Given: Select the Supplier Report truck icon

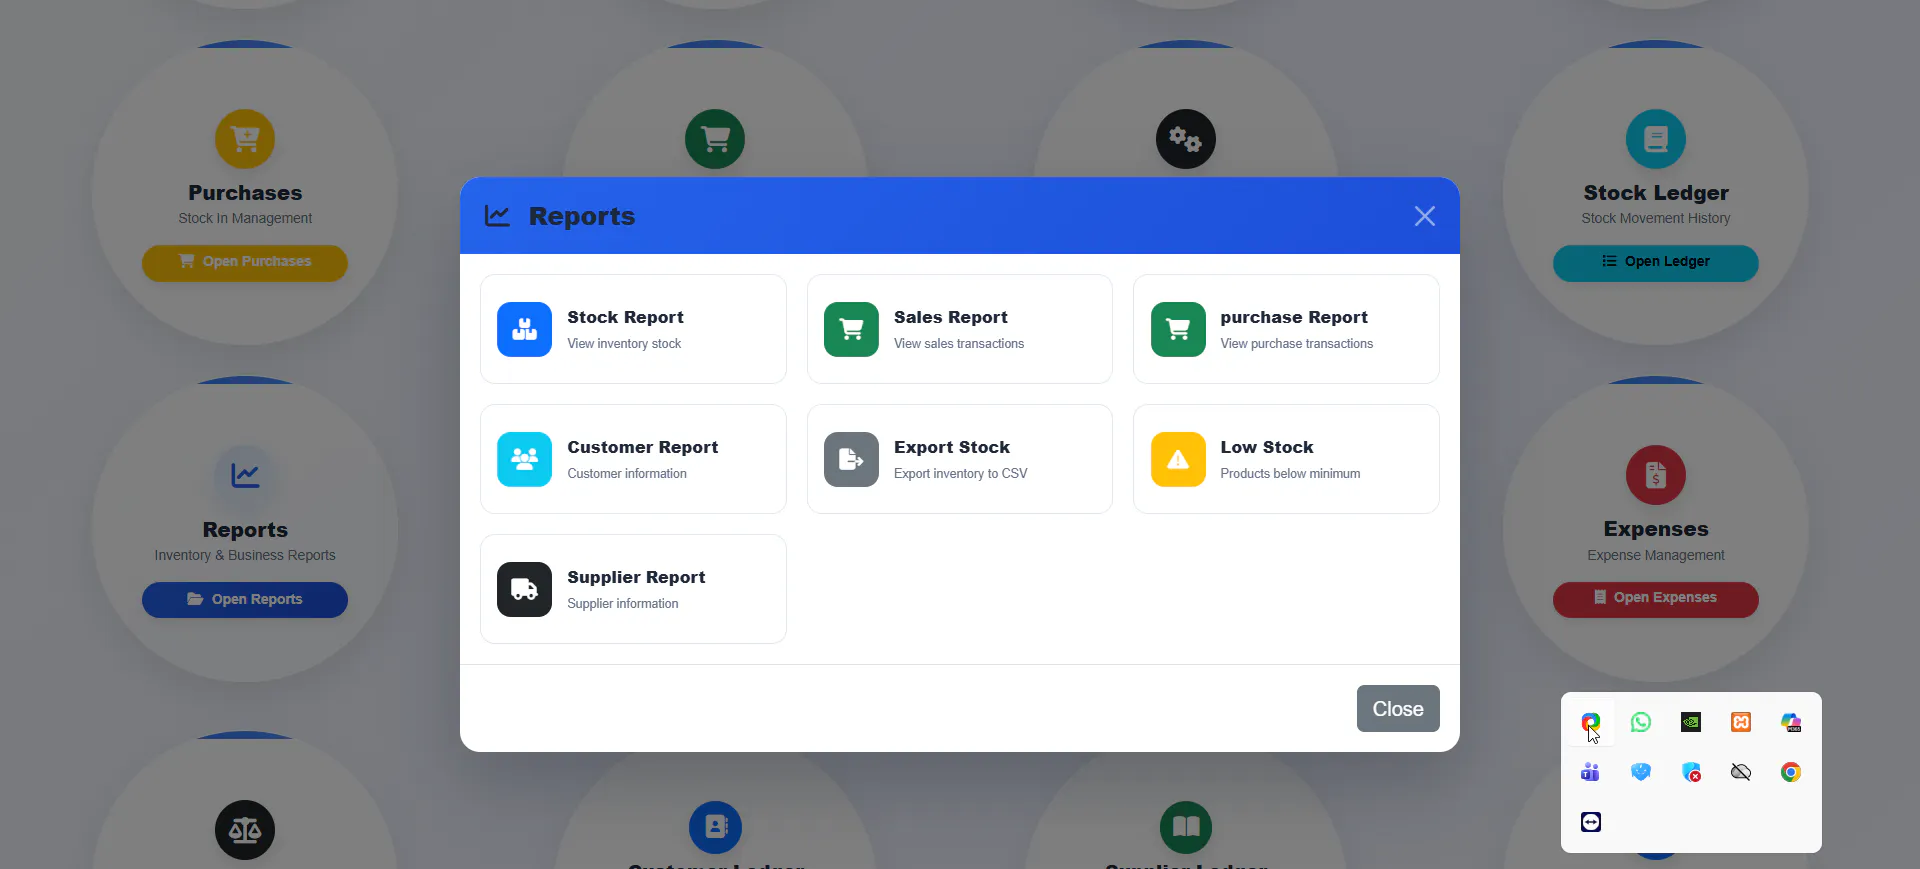Looking at the screenshot, I should coord(524,589).
